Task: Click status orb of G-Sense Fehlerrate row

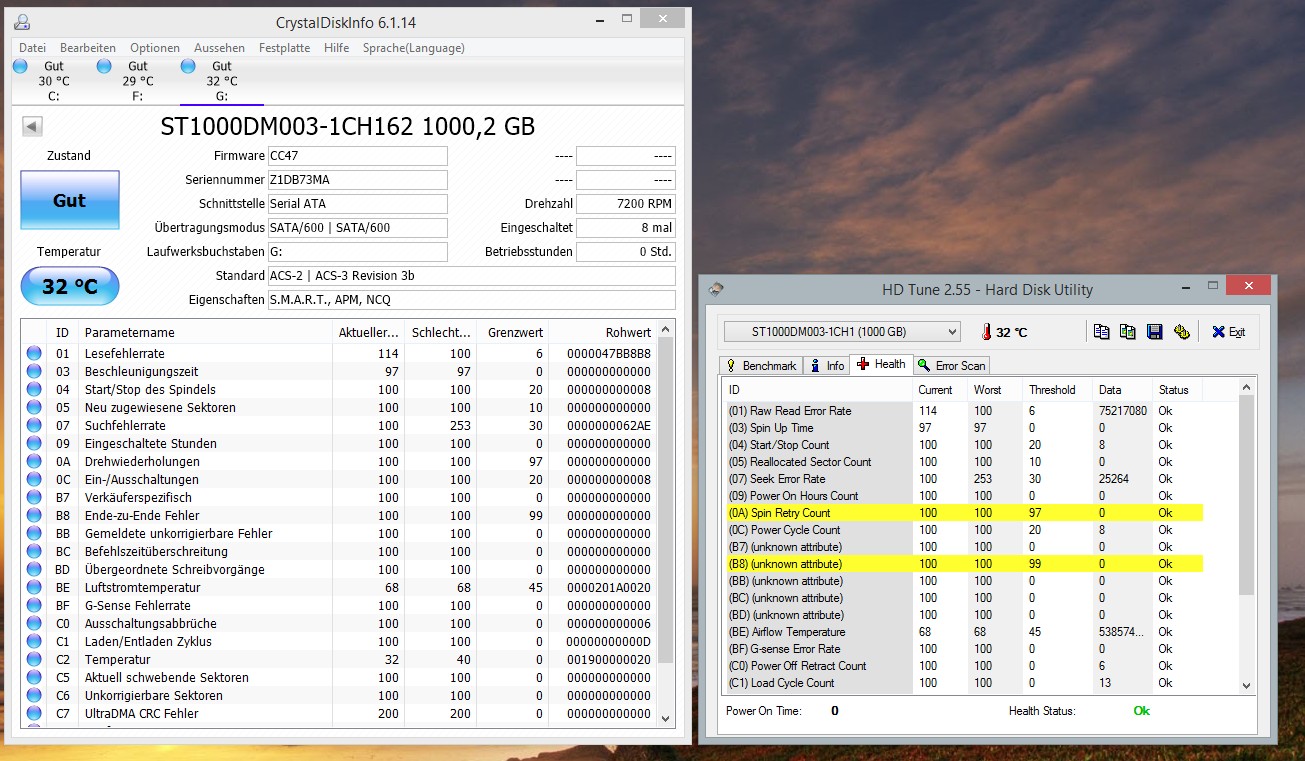Action: click(34, 605)
